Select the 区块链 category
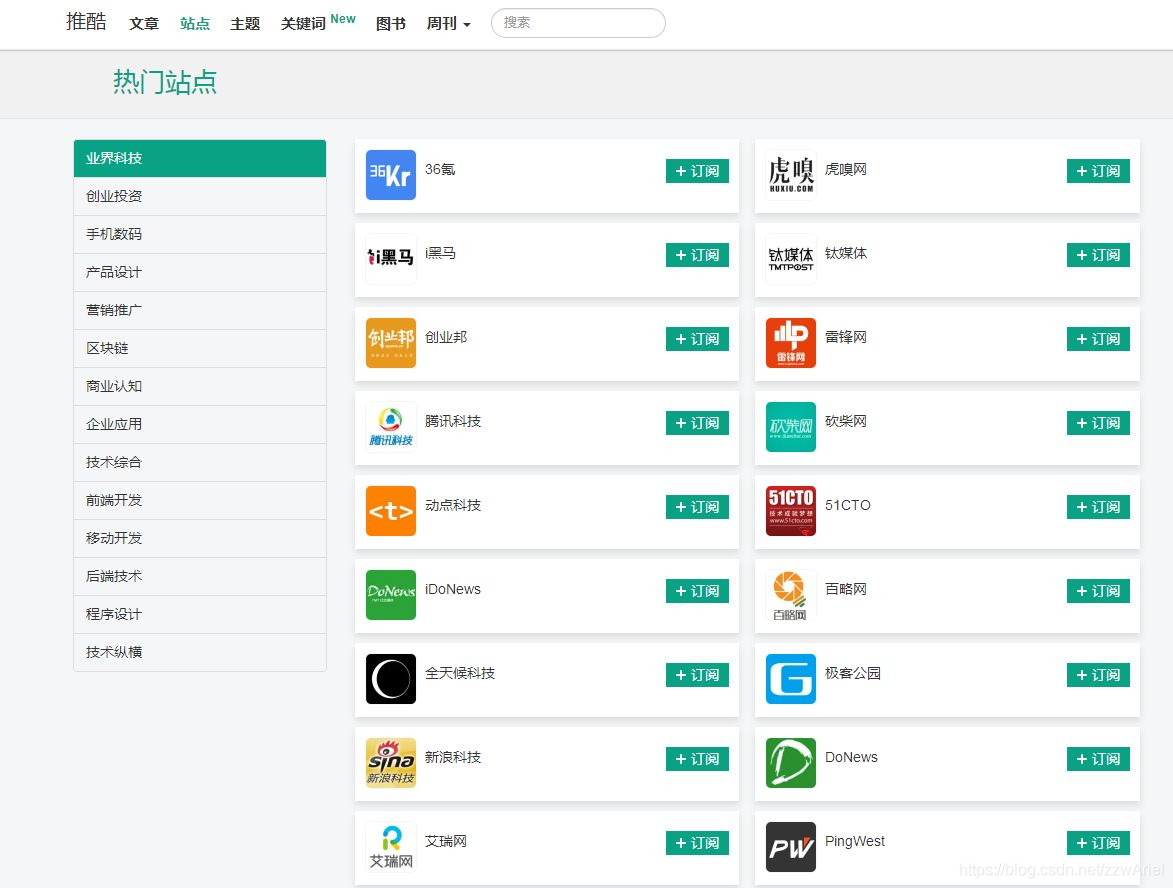Image resolution: width=1173 pixels, height=888 pixels. coord(200,349)
